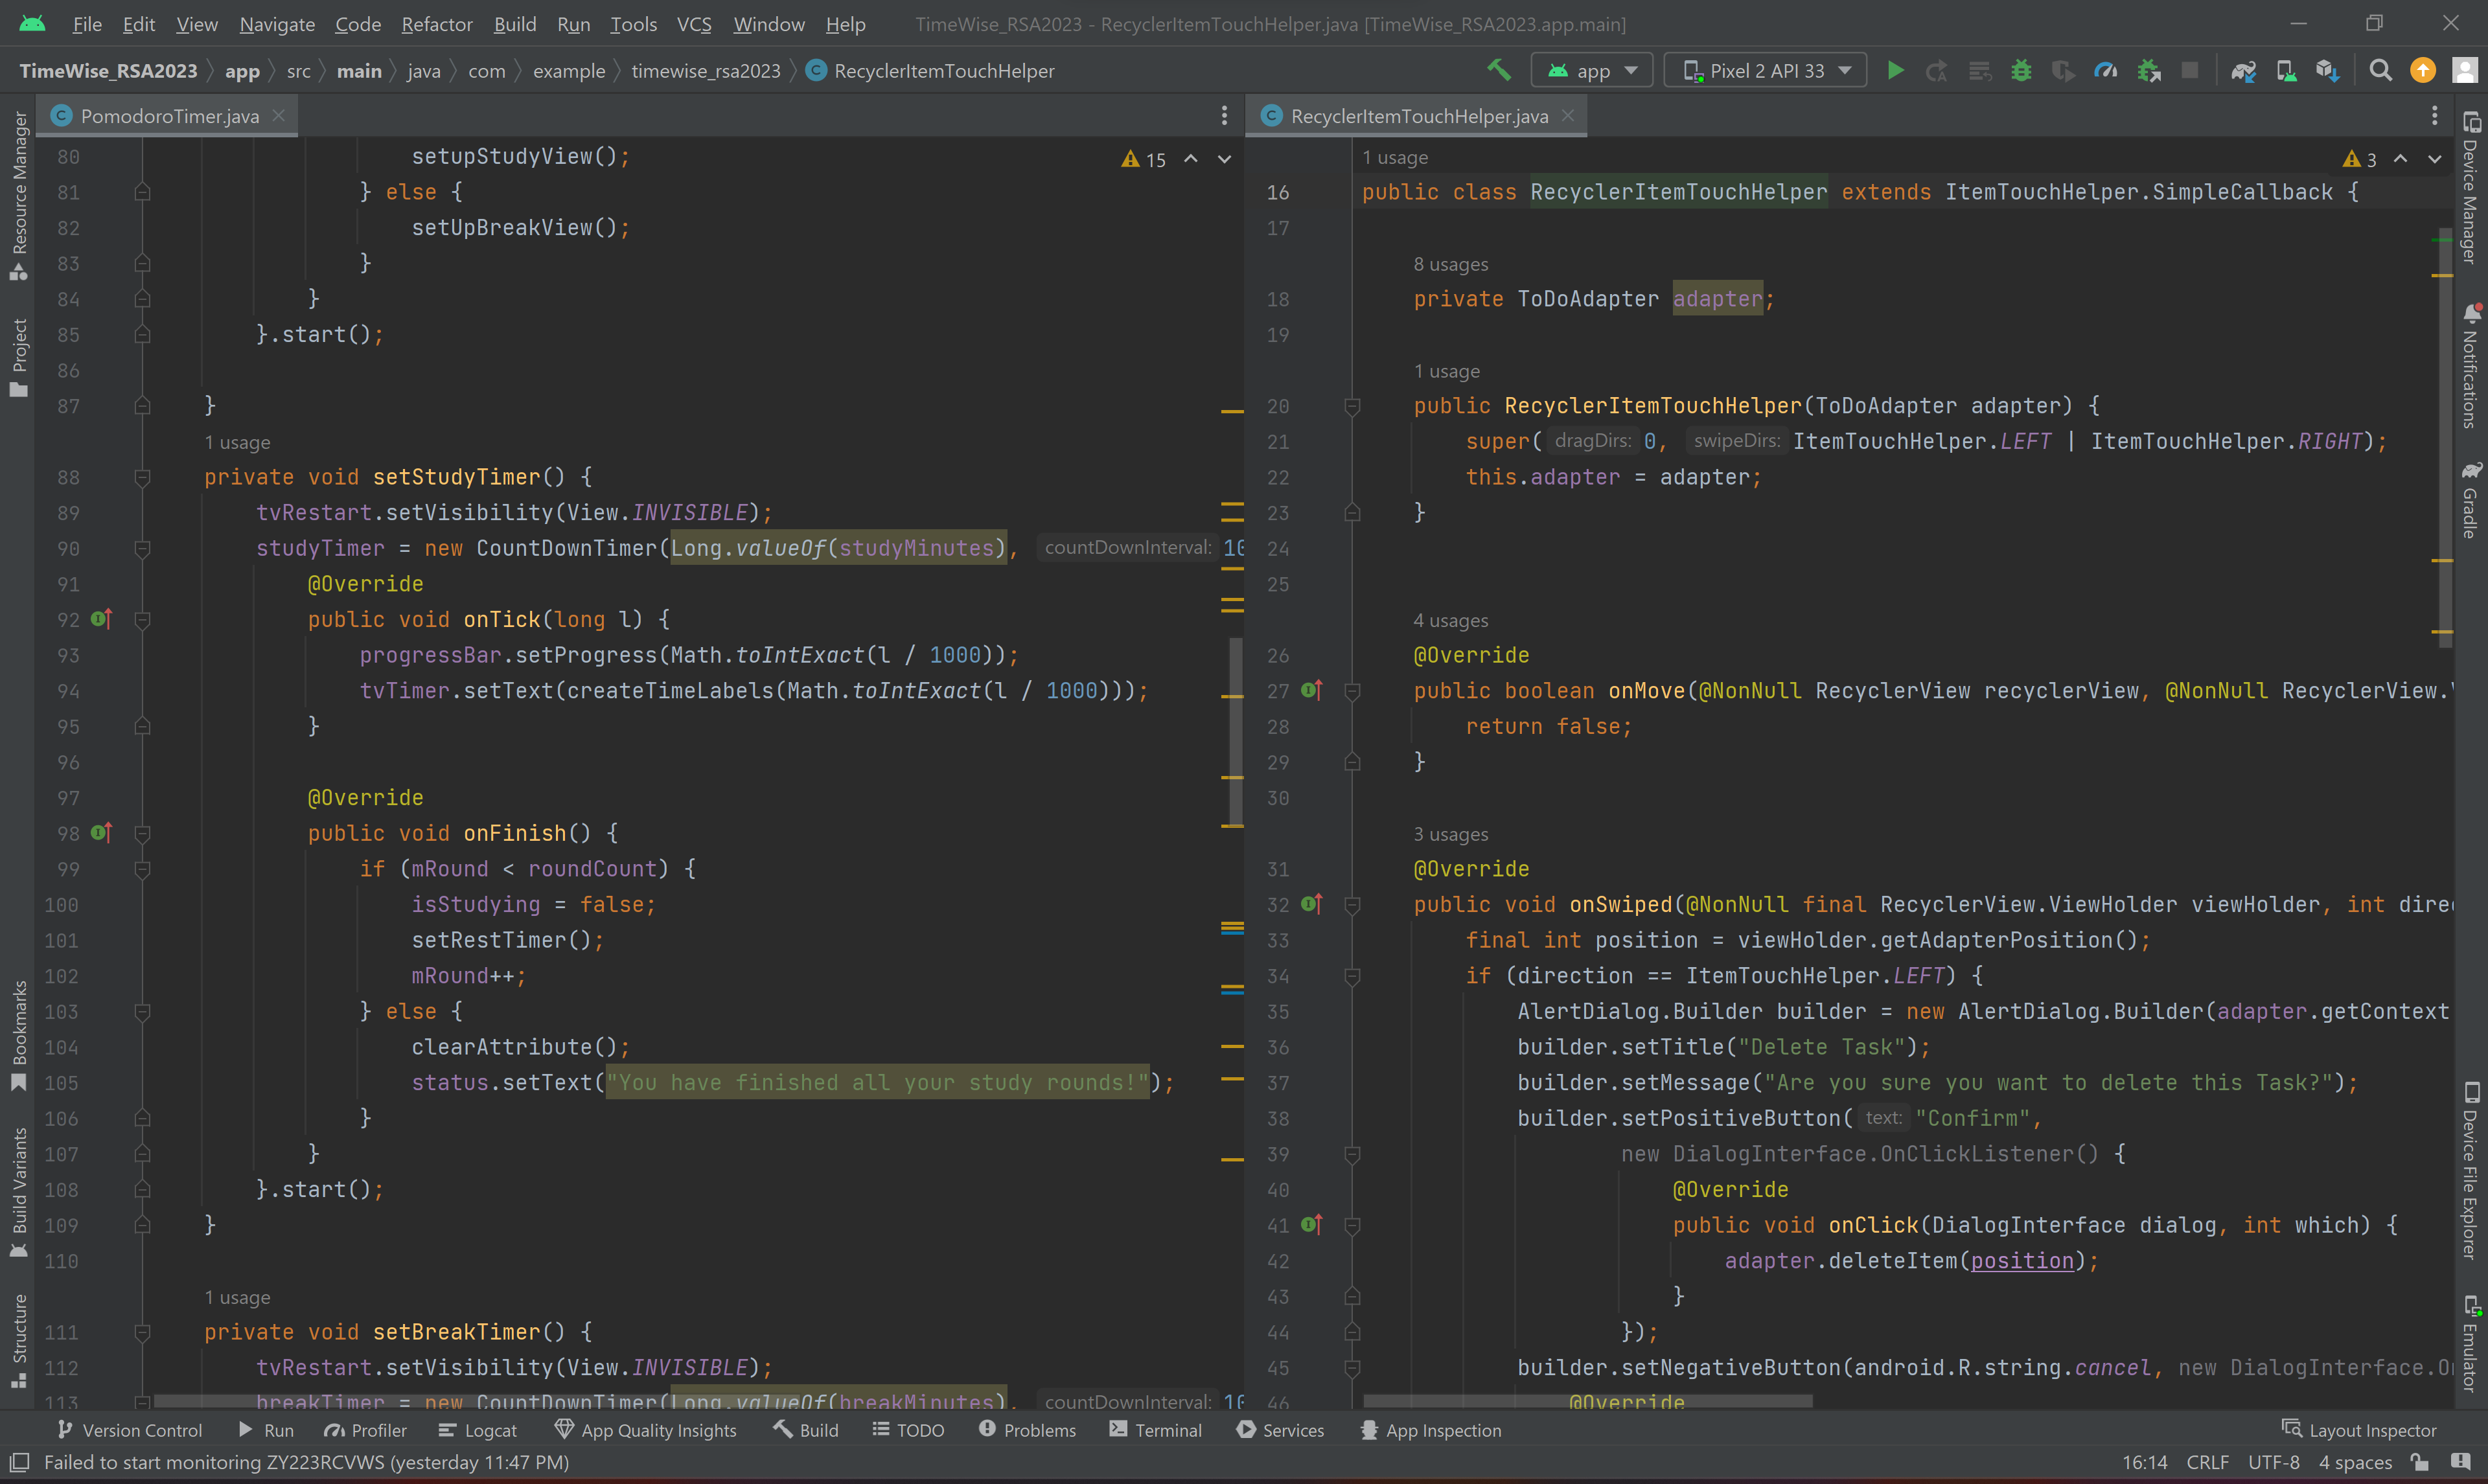This screenshot has width=2488, height=1484.
Task: Toggle fold marker at setStudyTimer method line 88
Action: point(142,478)
